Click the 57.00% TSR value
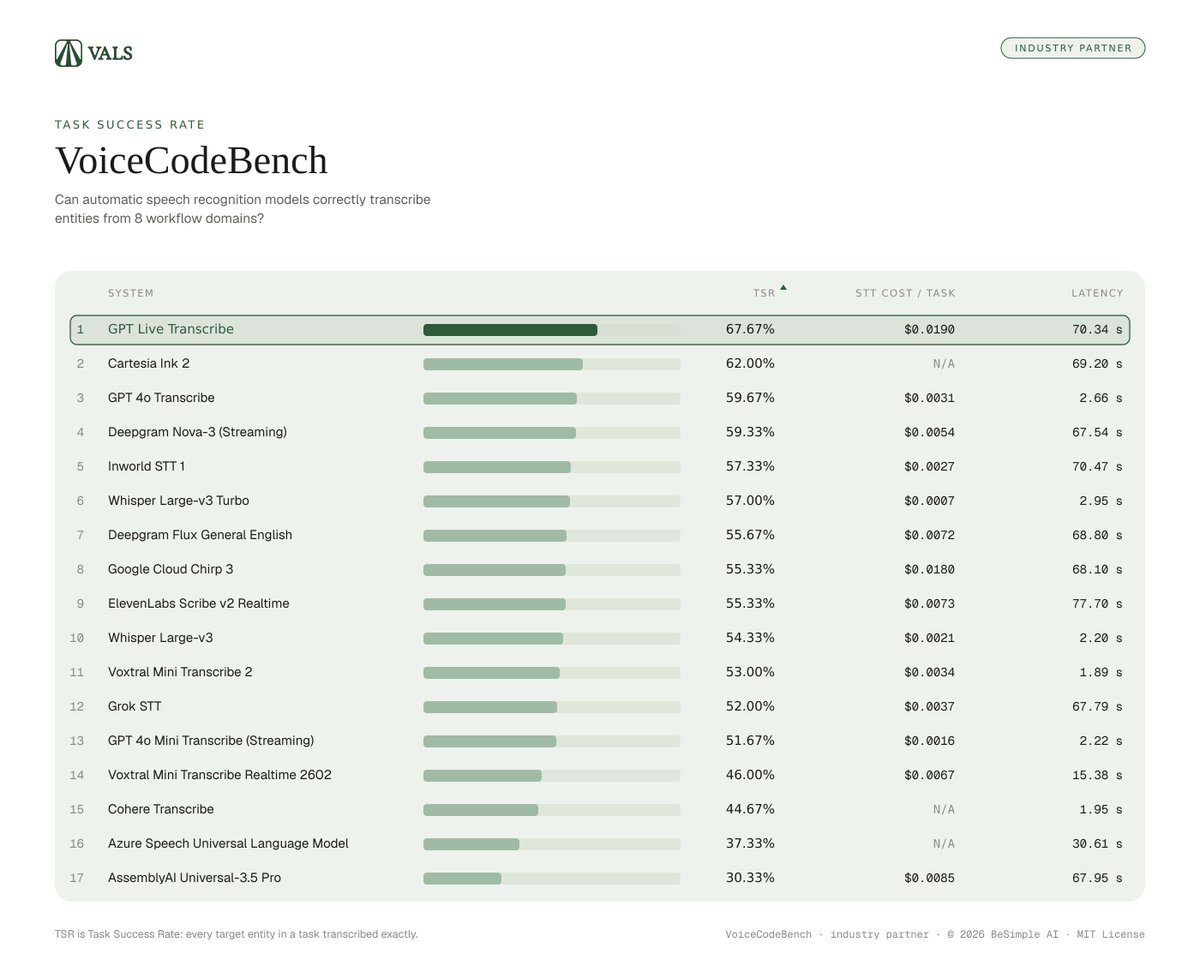 pyautogui.click(x=750, y=501)
